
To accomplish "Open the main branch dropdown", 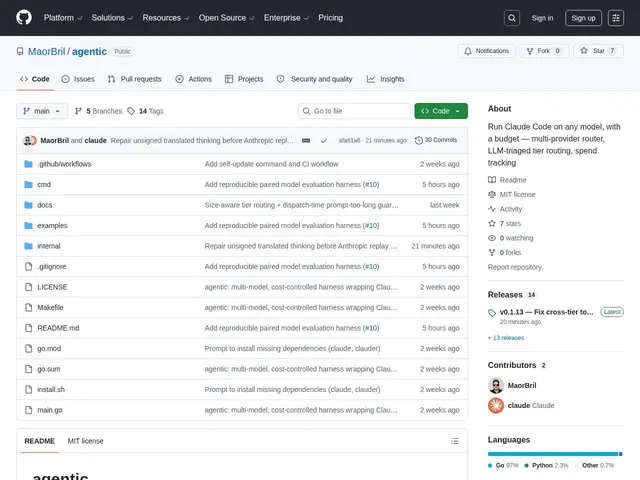I will pos(42,111).
